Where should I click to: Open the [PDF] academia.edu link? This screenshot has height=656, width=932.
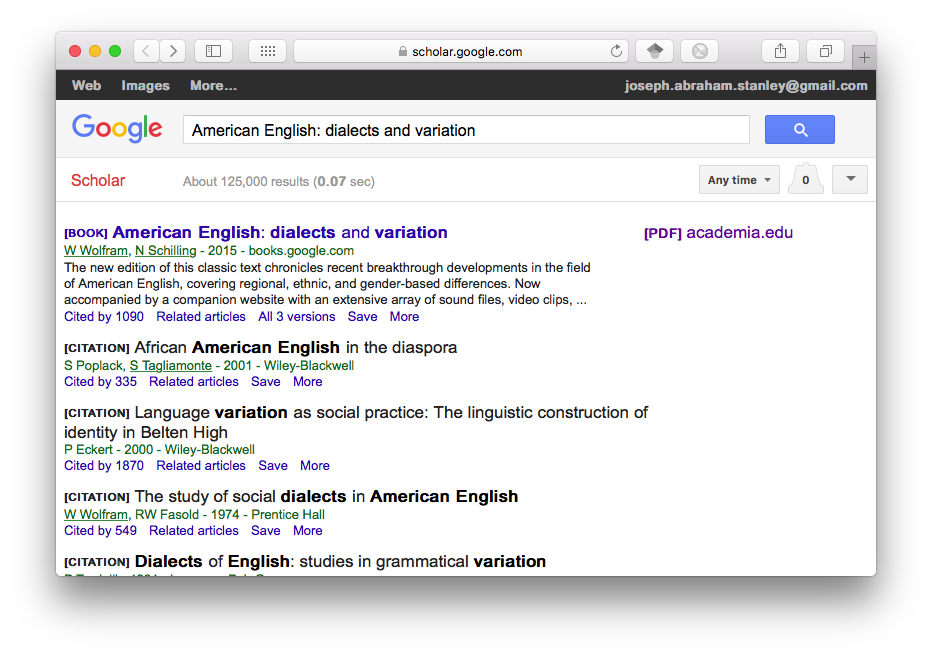718,232
